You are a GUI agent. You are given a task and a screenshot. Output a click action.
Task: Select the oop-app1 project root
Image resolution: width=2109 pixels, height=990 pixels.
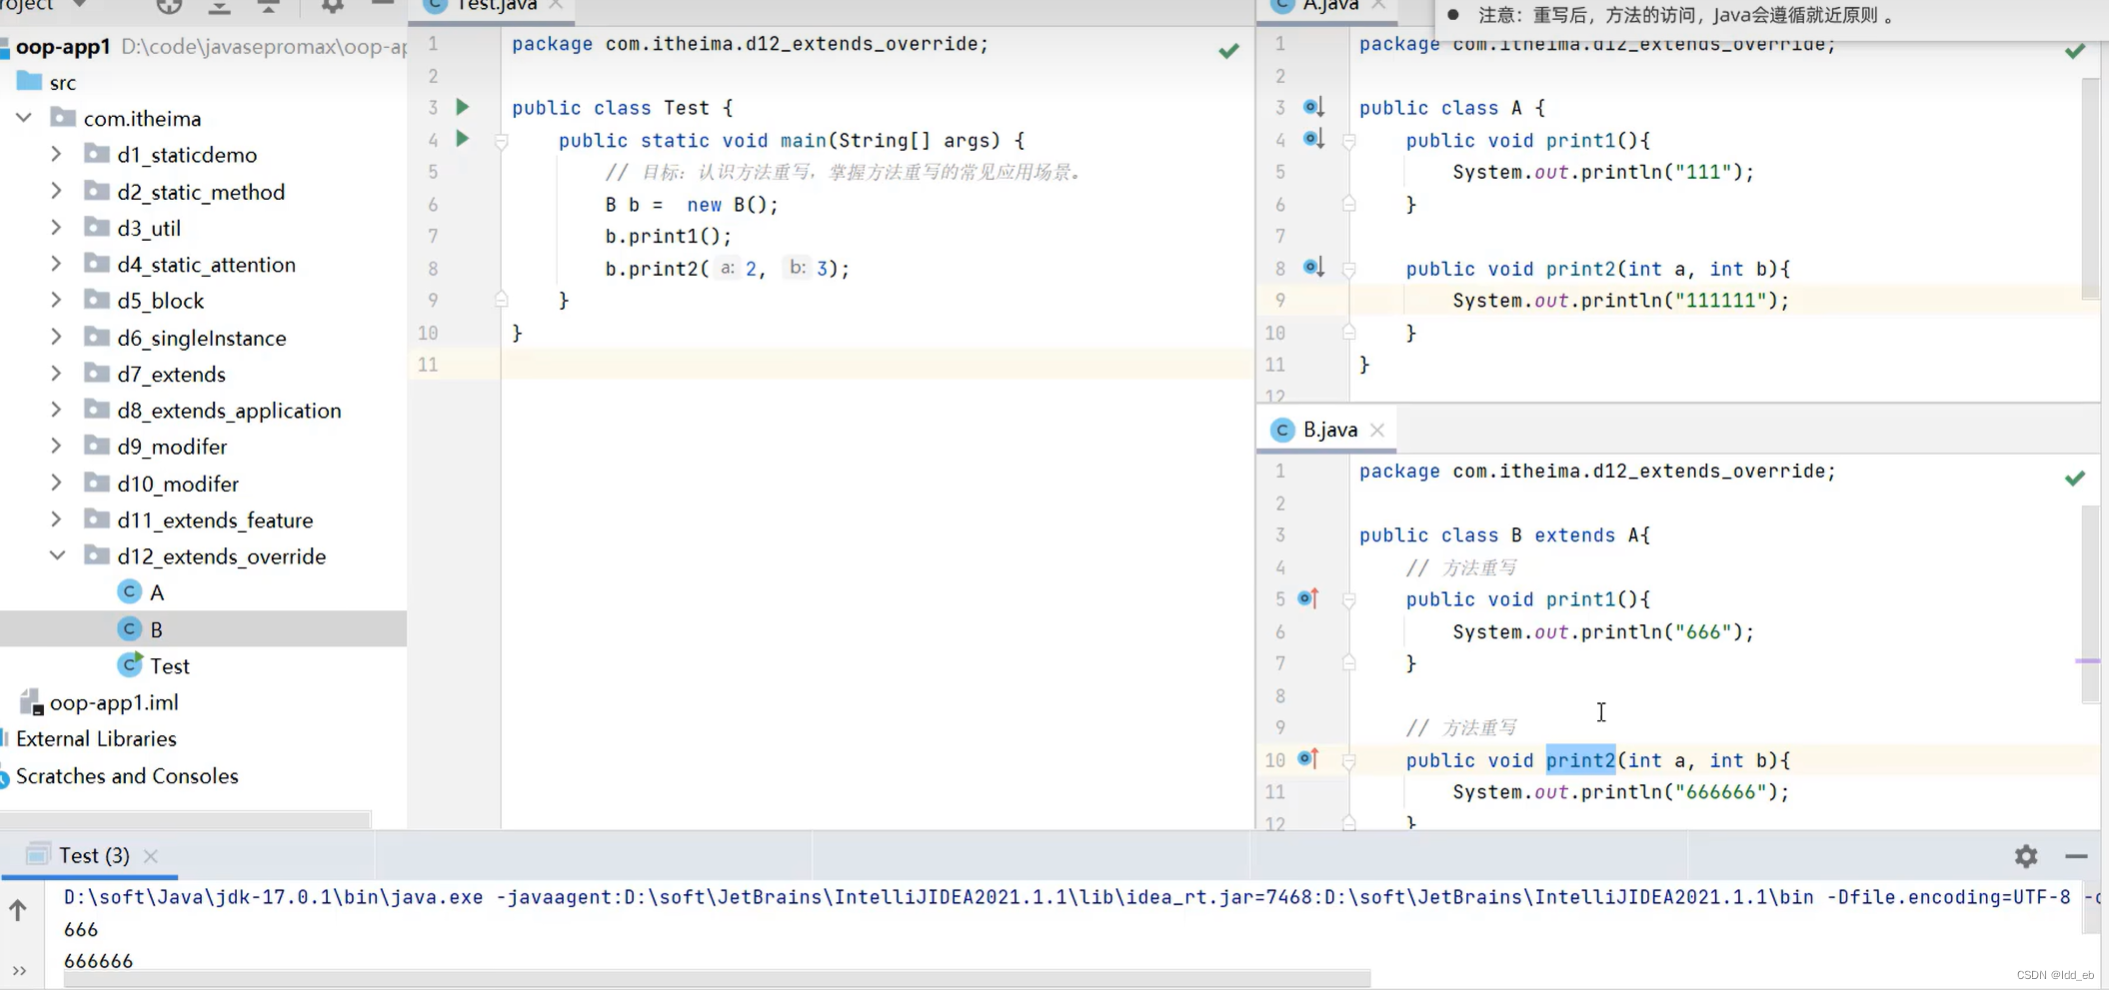[63, 46]
